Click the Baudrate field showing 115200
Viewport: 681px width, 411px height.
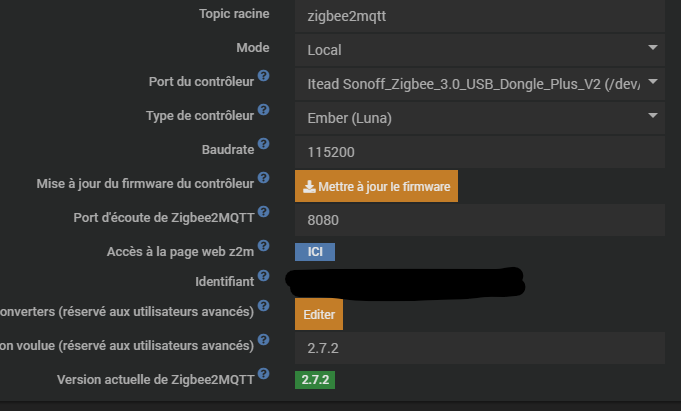pyautogui.click(x=480, y=152)
